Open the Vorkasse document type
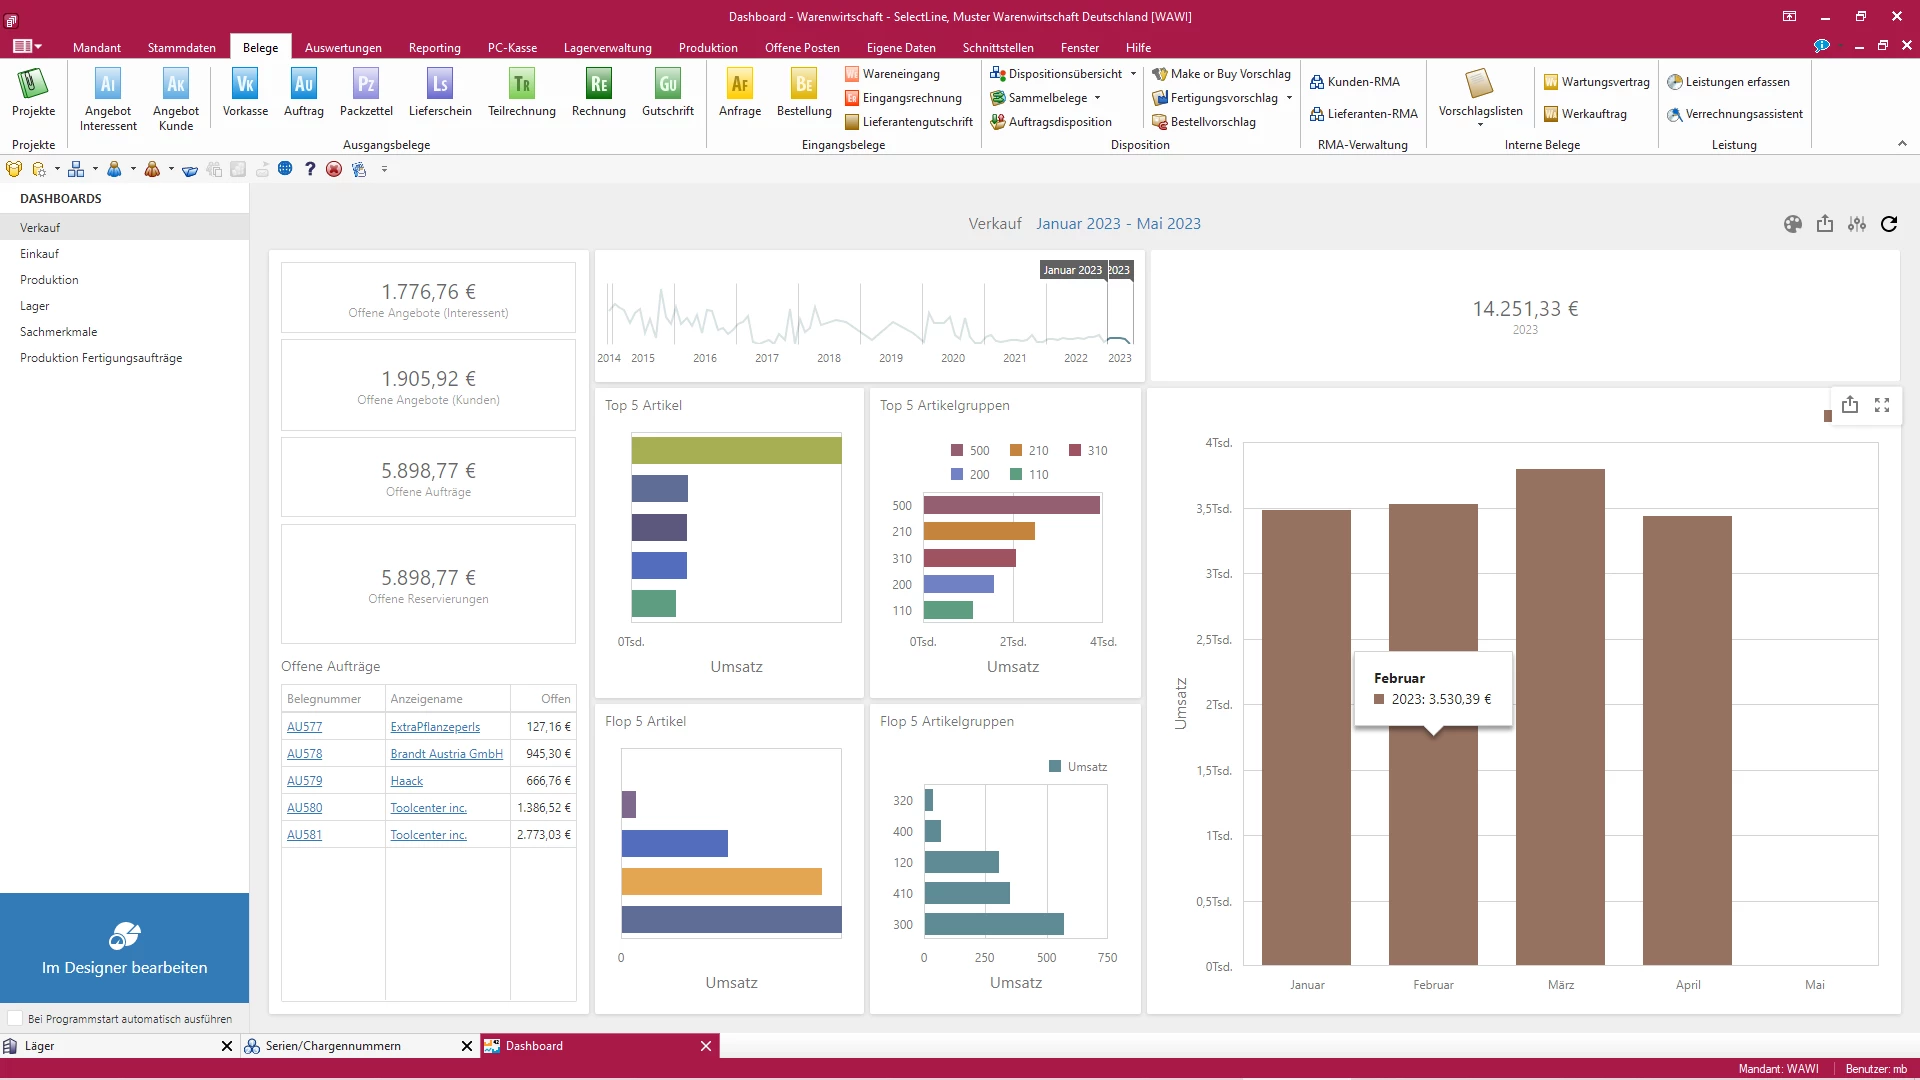The height and width of the screenshot is (1080, 1920). (245, 92)
